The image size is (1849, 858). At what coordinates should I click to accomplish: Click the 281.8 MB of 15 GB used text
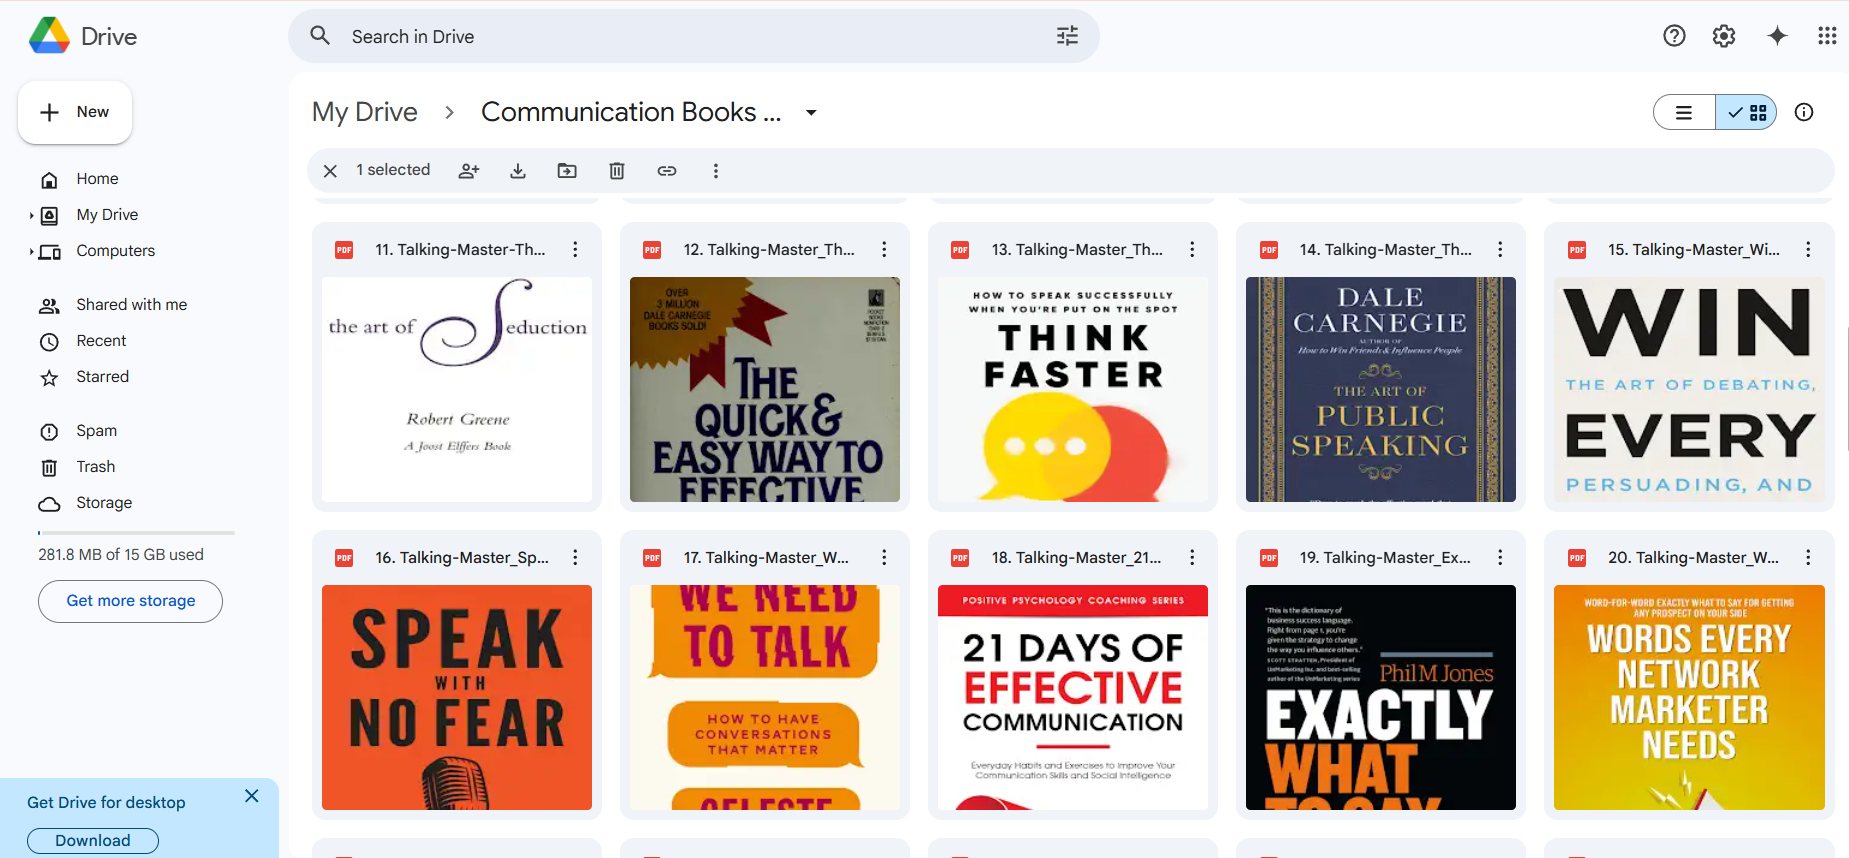point(121,555)
